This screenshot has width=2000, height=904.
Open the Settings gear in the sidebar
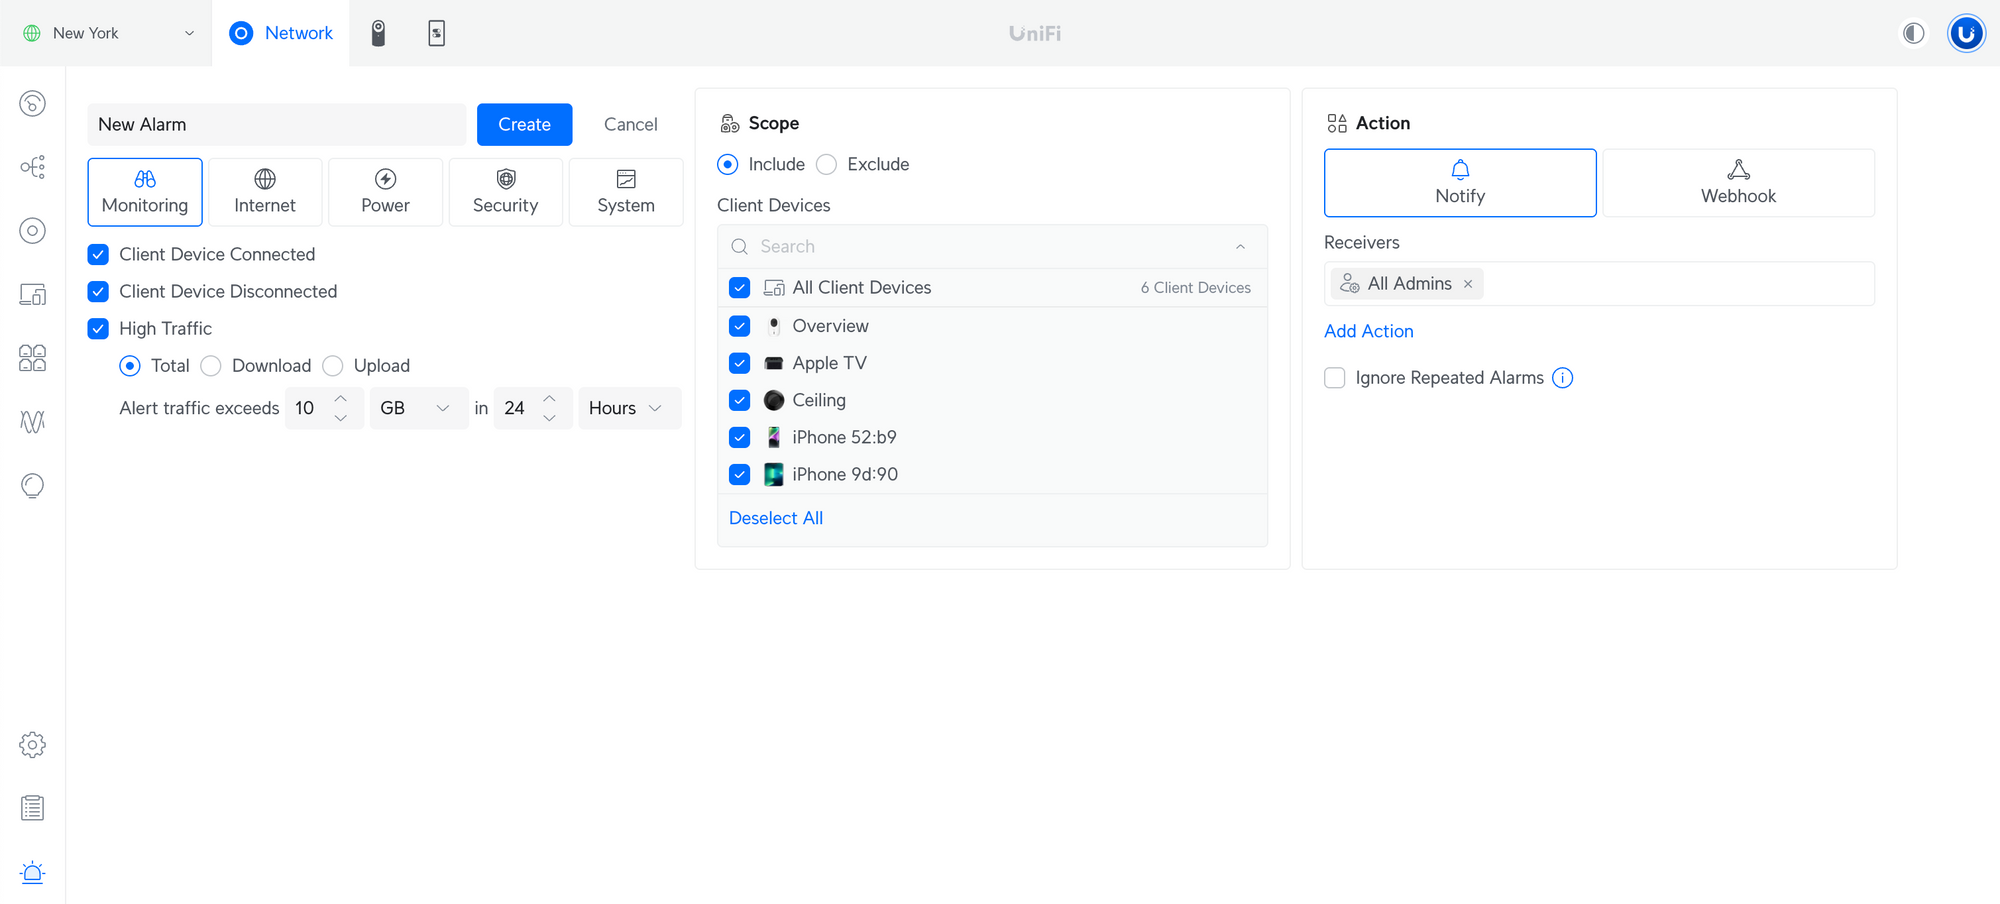[x=32, y=745]
